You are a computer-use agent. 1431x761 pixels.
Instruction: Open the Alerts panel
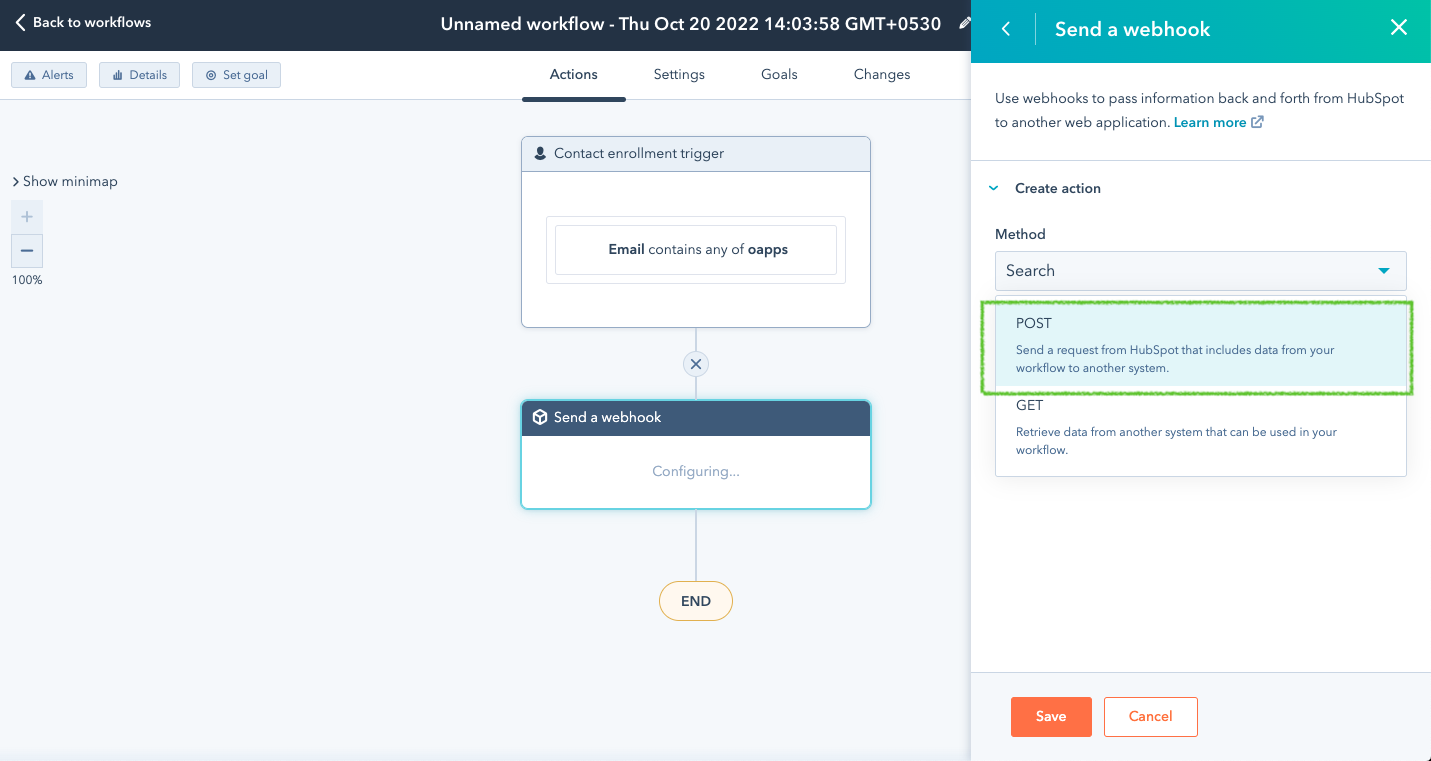tap(49, 75)
